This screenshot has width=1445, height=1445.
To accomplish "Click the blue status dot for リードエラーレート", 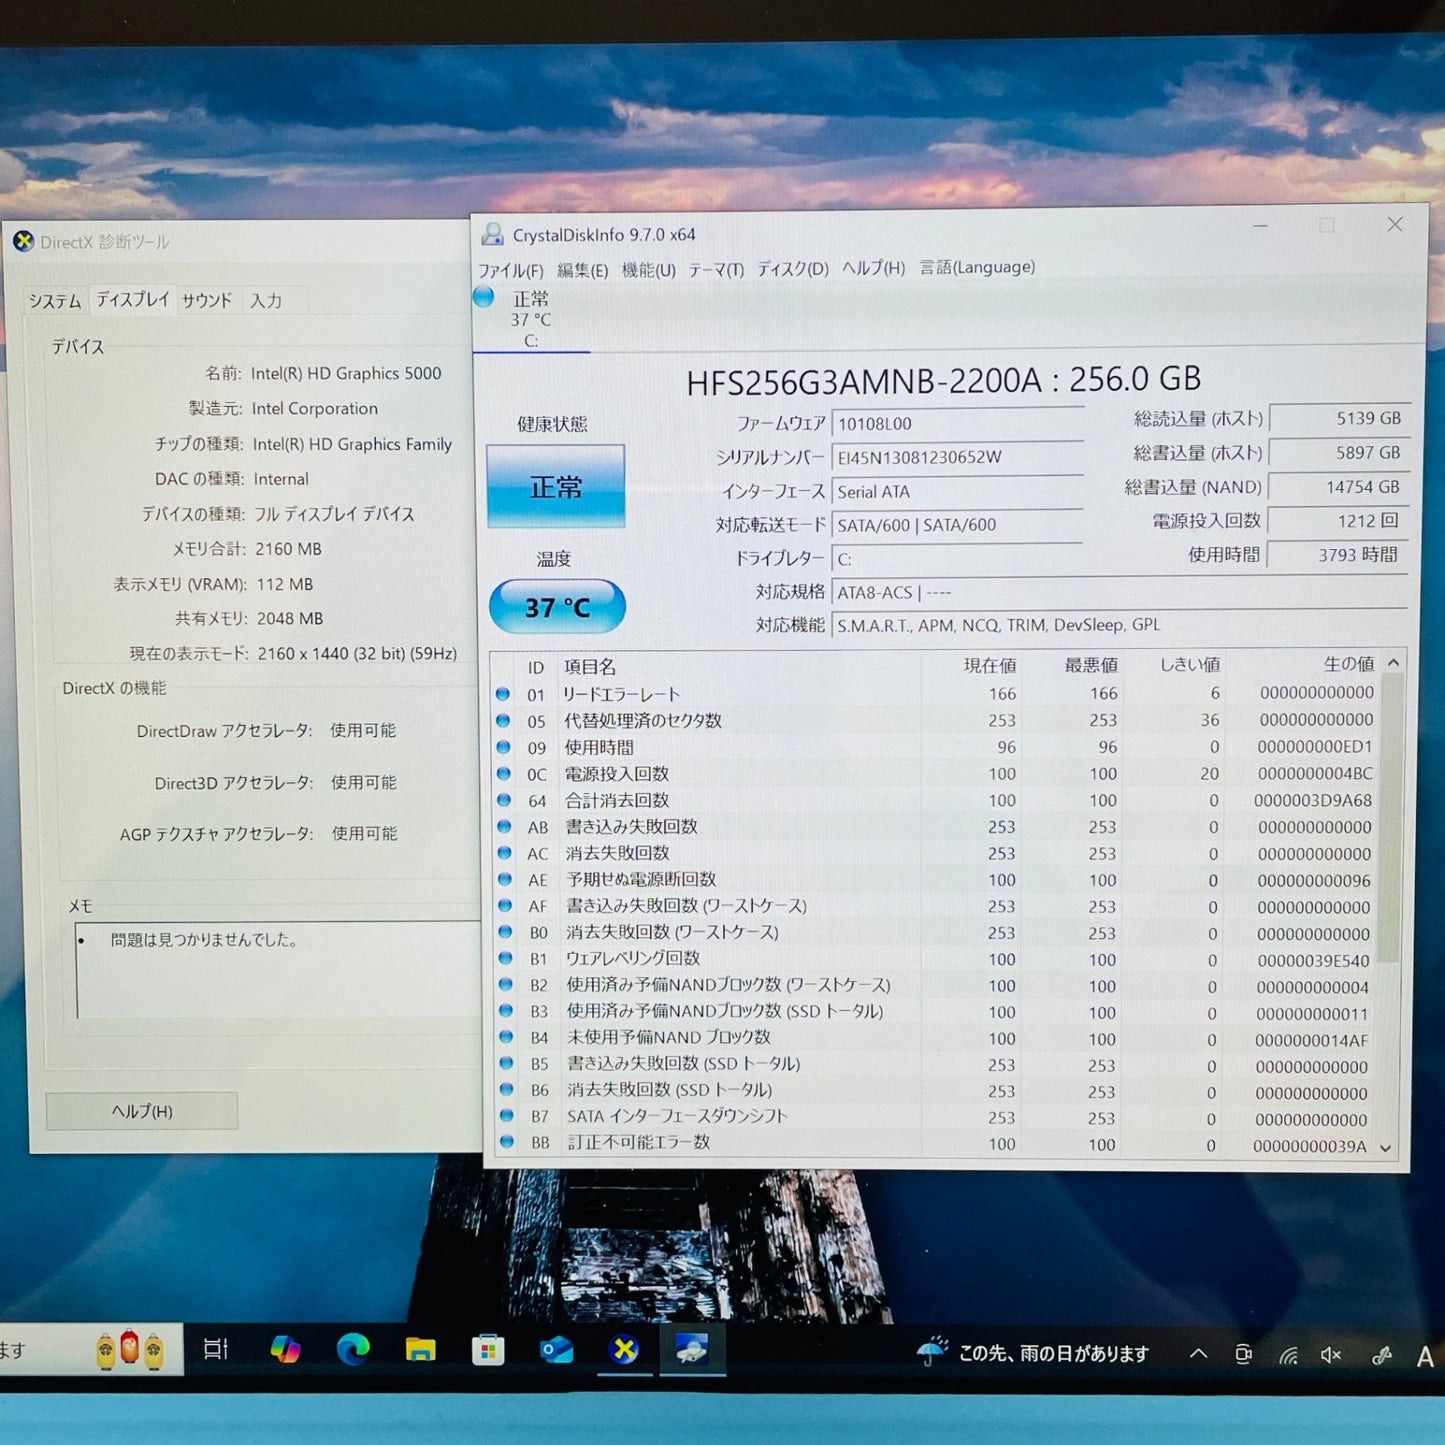I will click(x=503, y=694).
